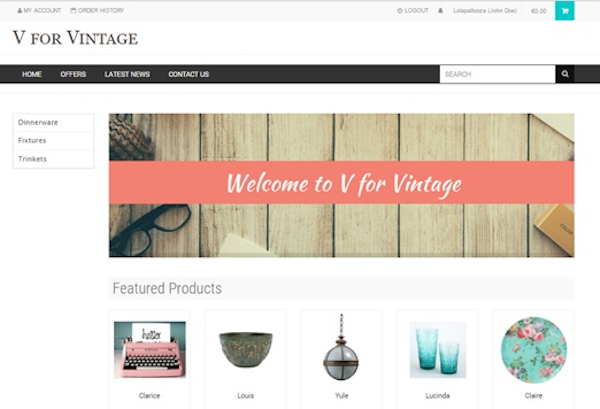Open the Offers menu item
Screen dimensions: 600x409
tap(73, 74)
